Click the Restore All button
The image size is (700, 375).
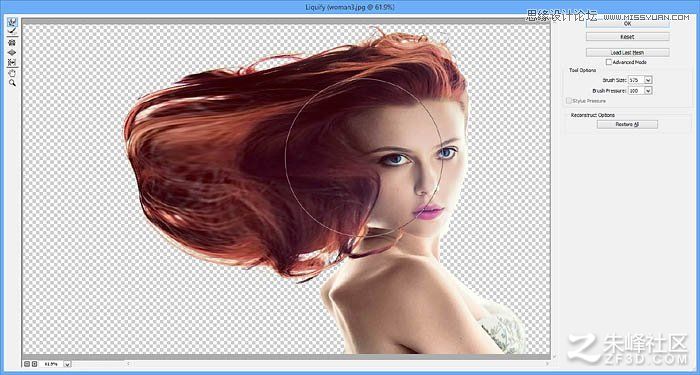coord(627,124)
